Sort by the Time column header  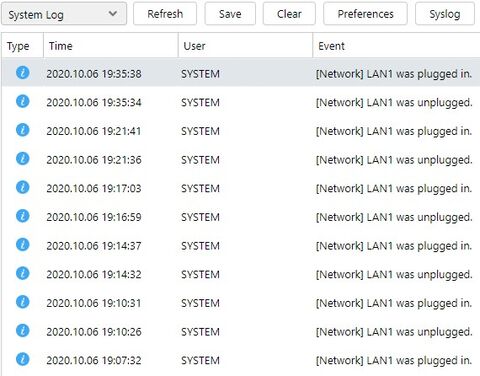pos(111,46)
